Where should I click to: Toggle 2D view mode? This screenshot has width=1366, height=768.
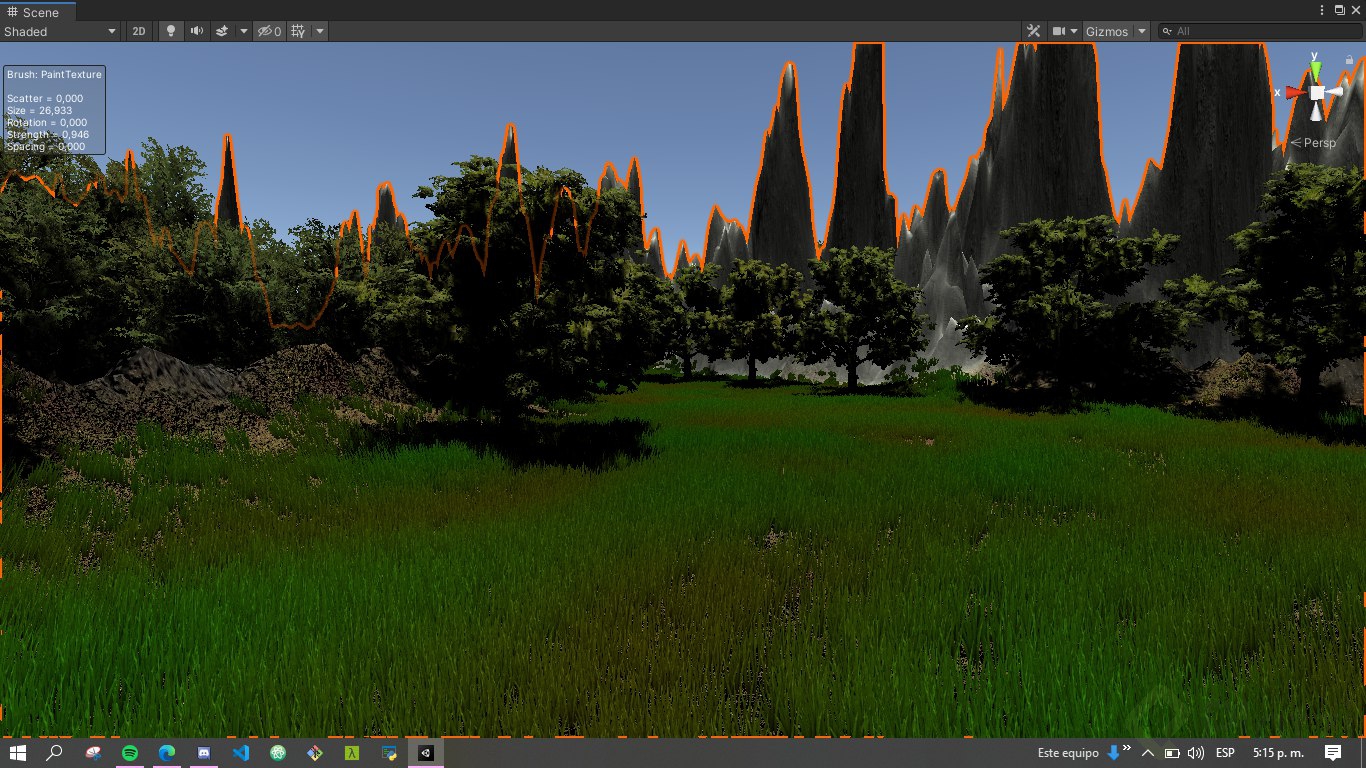click(x=139, y=31)
